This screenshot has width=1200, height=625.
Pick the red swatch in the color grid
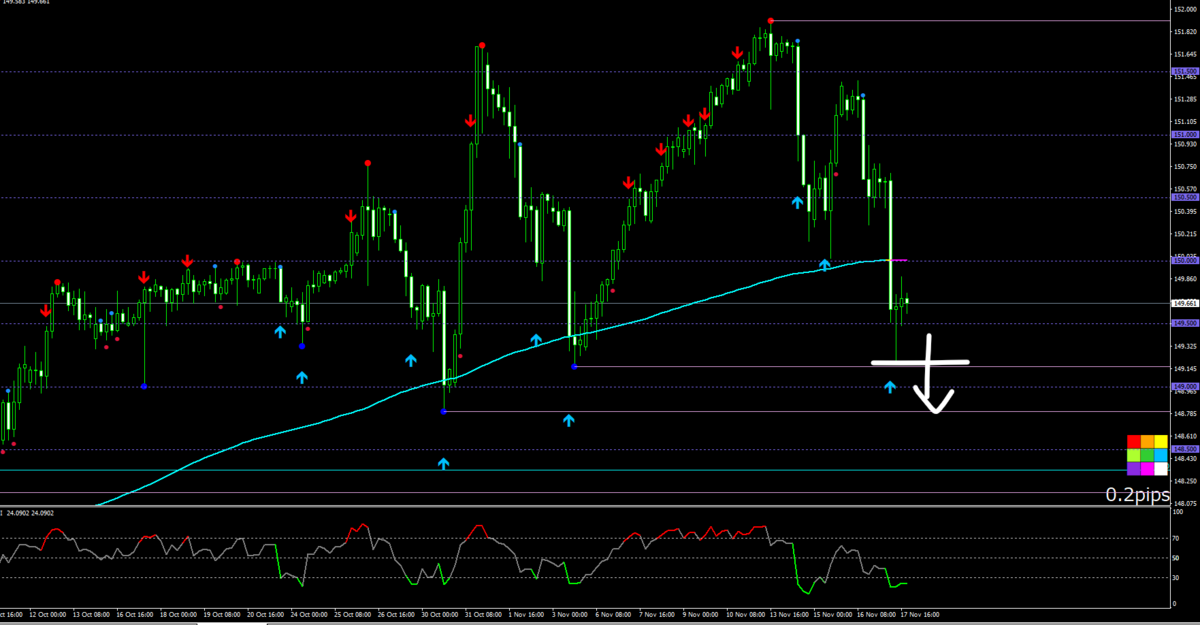[1134, 442]
